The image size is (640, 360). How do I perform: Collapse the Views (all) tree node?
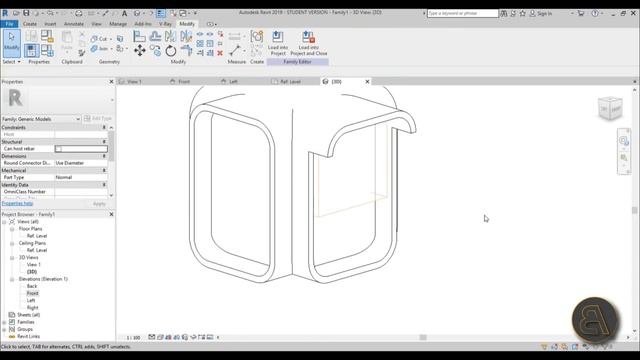click(x=4, y=222)
